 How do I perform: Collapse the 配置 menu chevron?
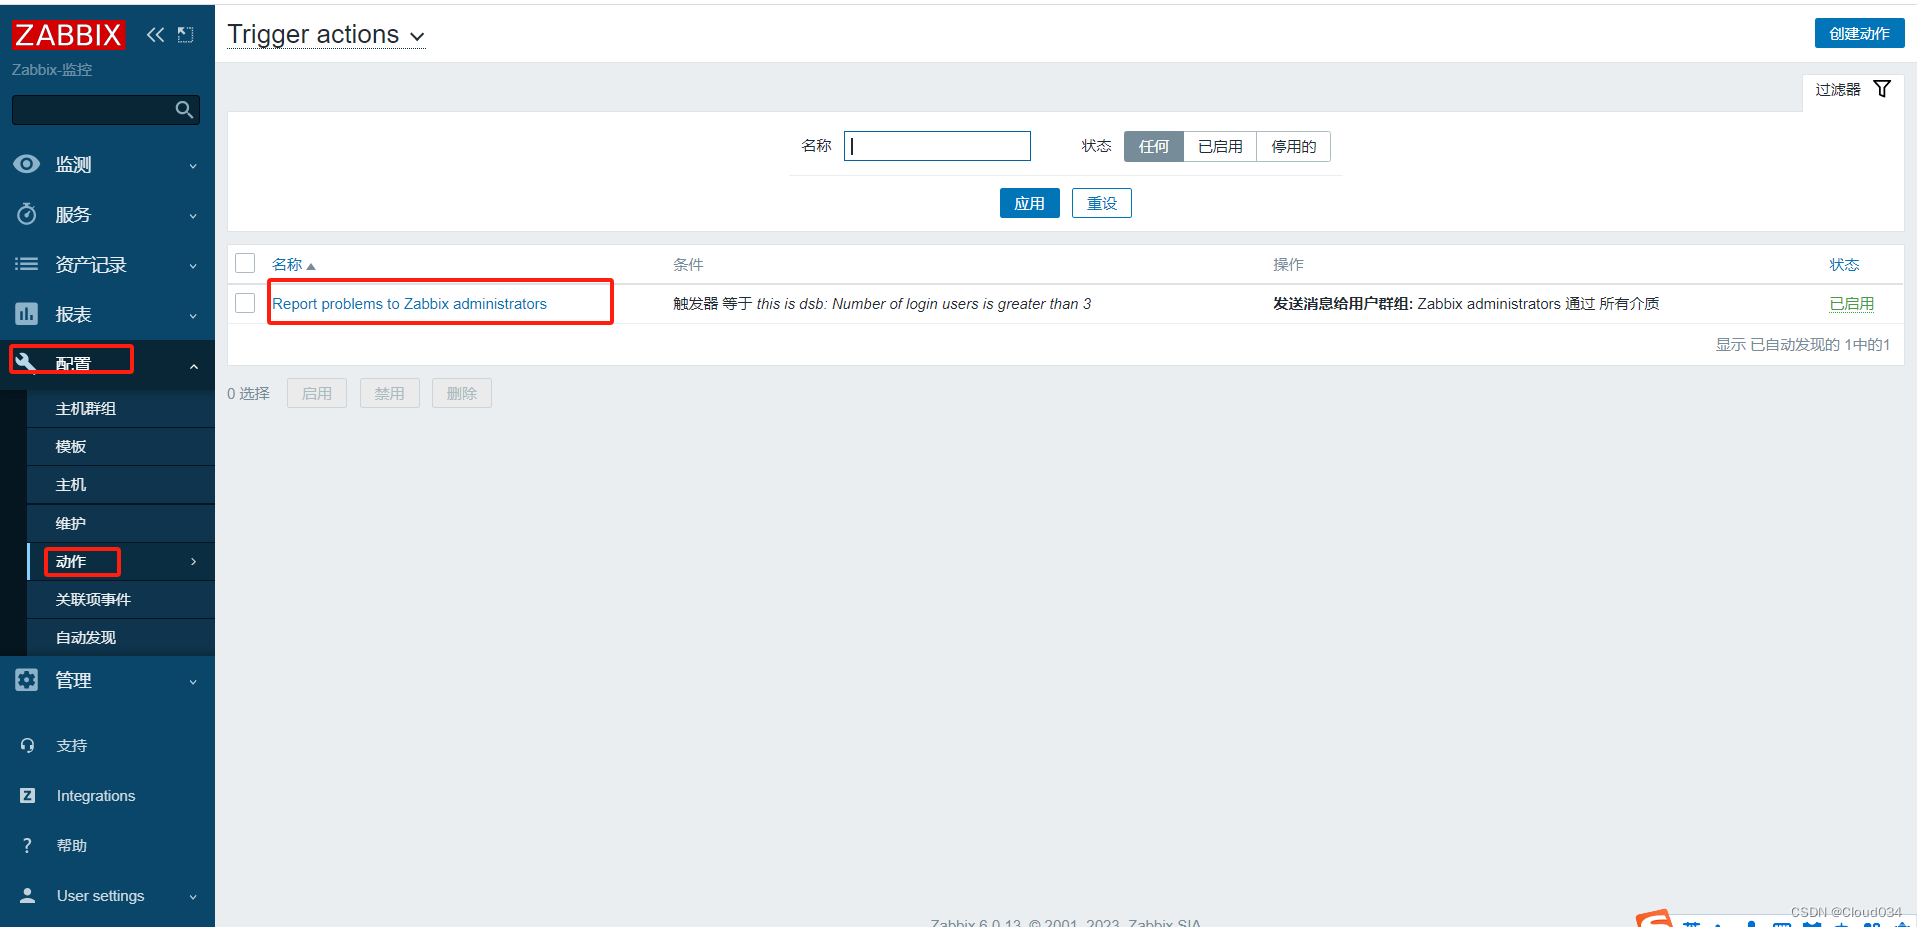click(193, 367)
